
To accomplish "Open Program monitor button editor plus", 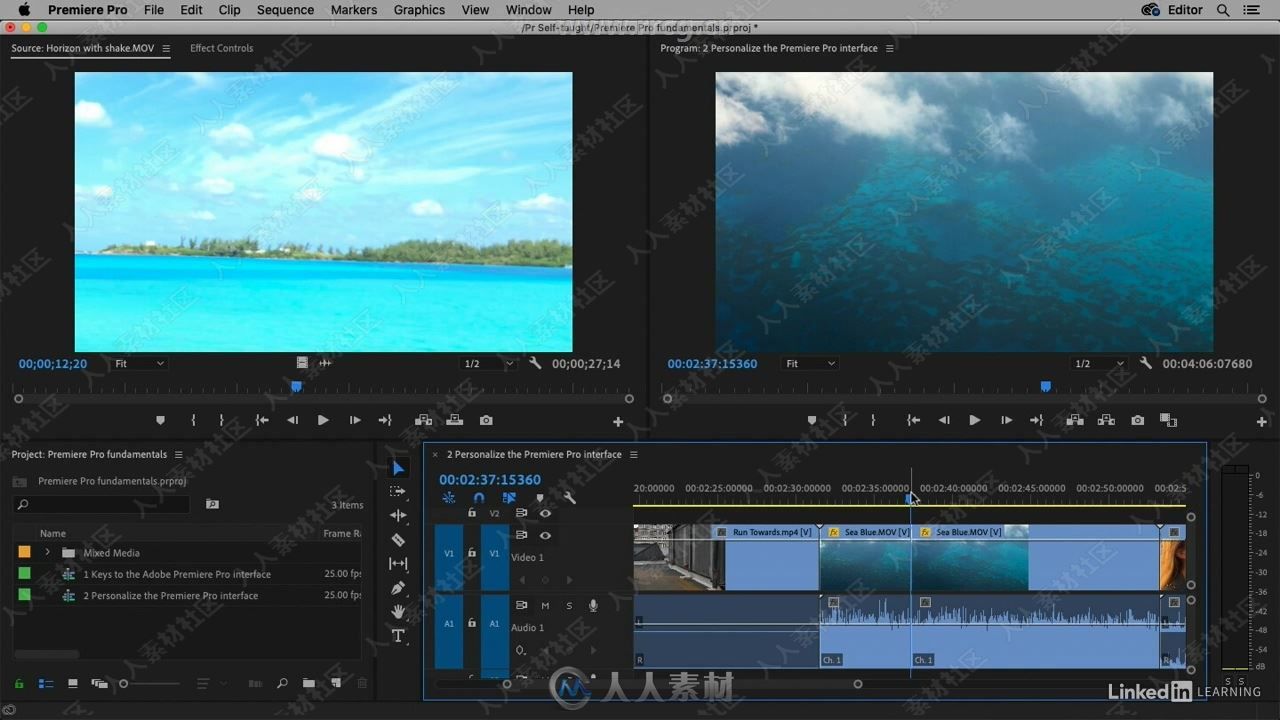I will click(x=1262, y=422).
